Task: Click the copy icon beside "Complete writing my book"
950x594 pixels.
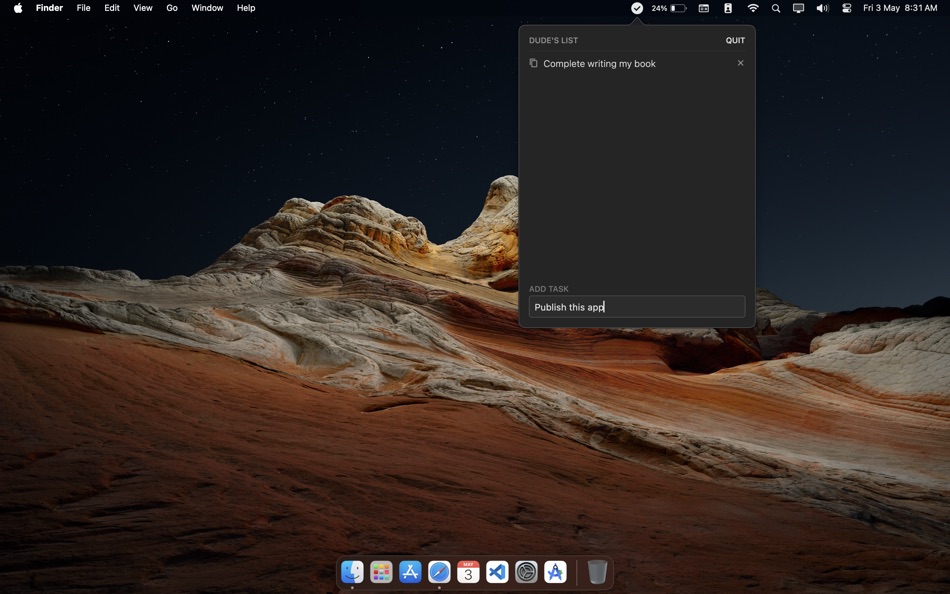Action: coord(533,63)
